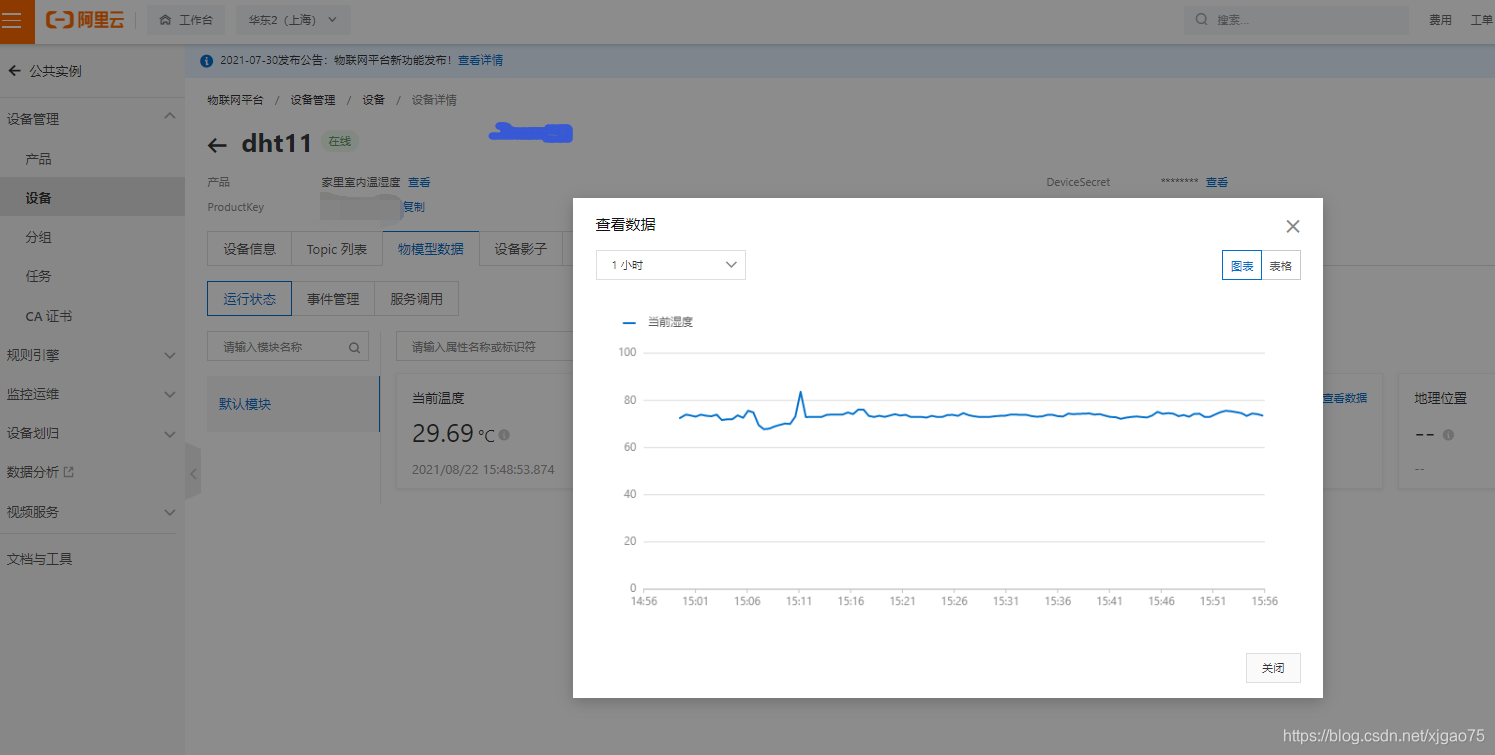This screenshot has height=755, width=1495.
Task: Switch to 图表 chart view
Action: pos(1242,266)
